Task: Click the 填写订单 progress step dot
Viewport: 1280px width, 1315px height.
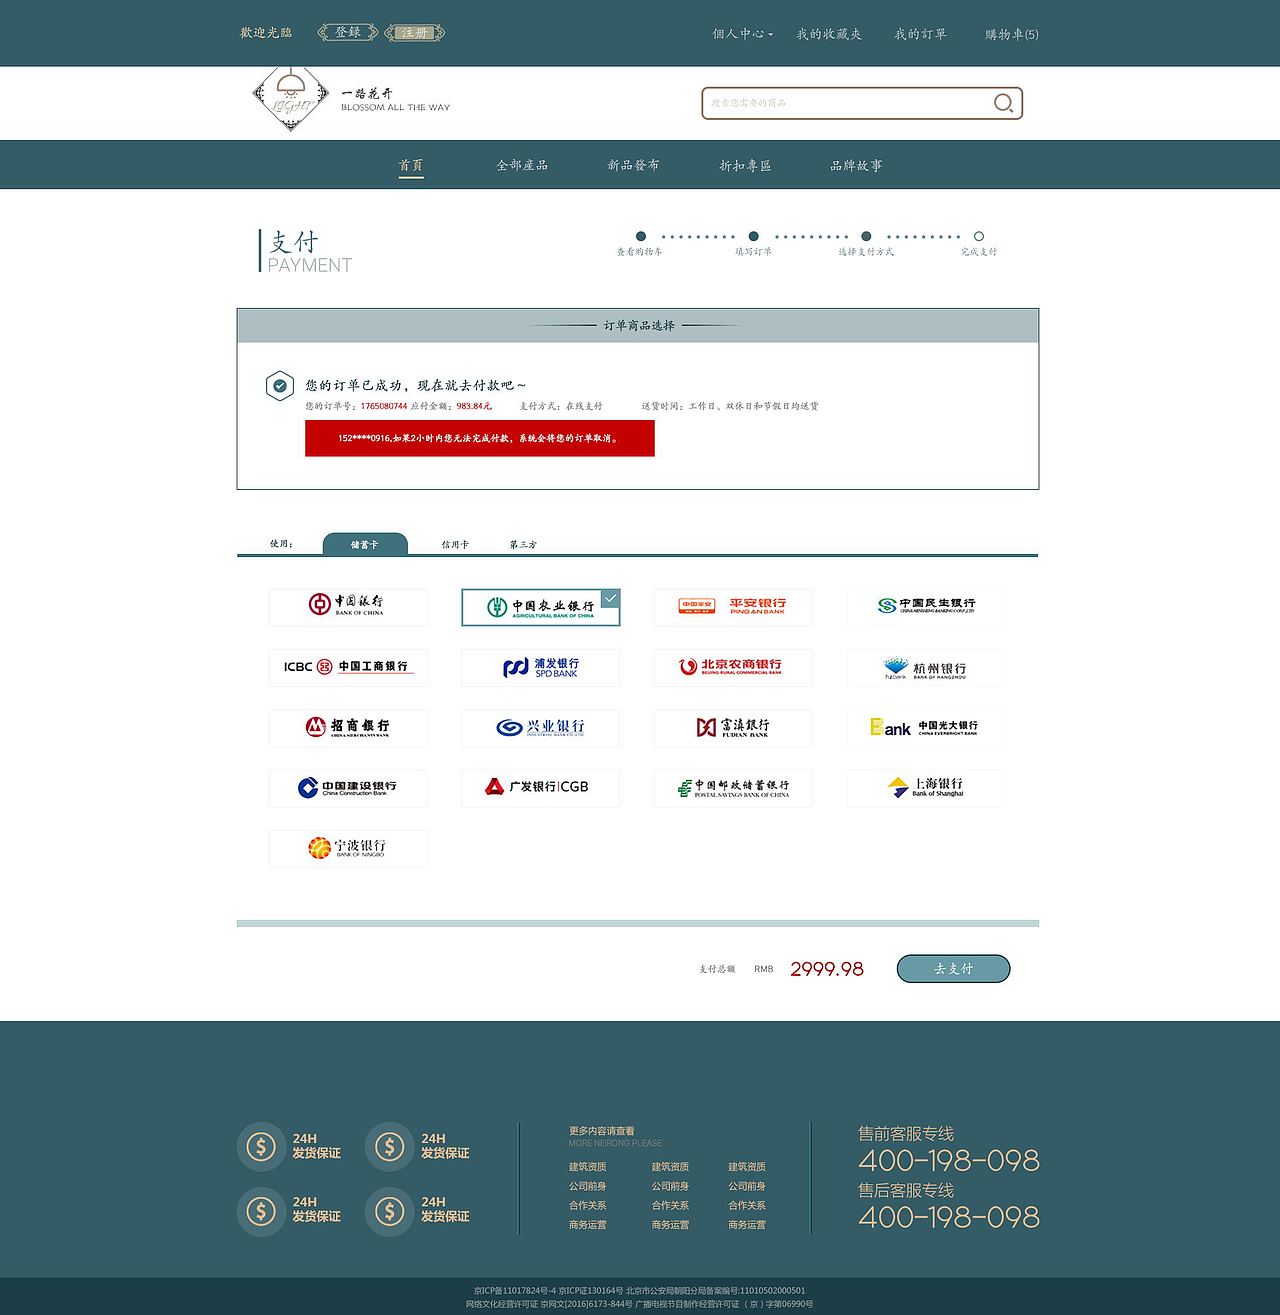Action: tap(754, 237)
